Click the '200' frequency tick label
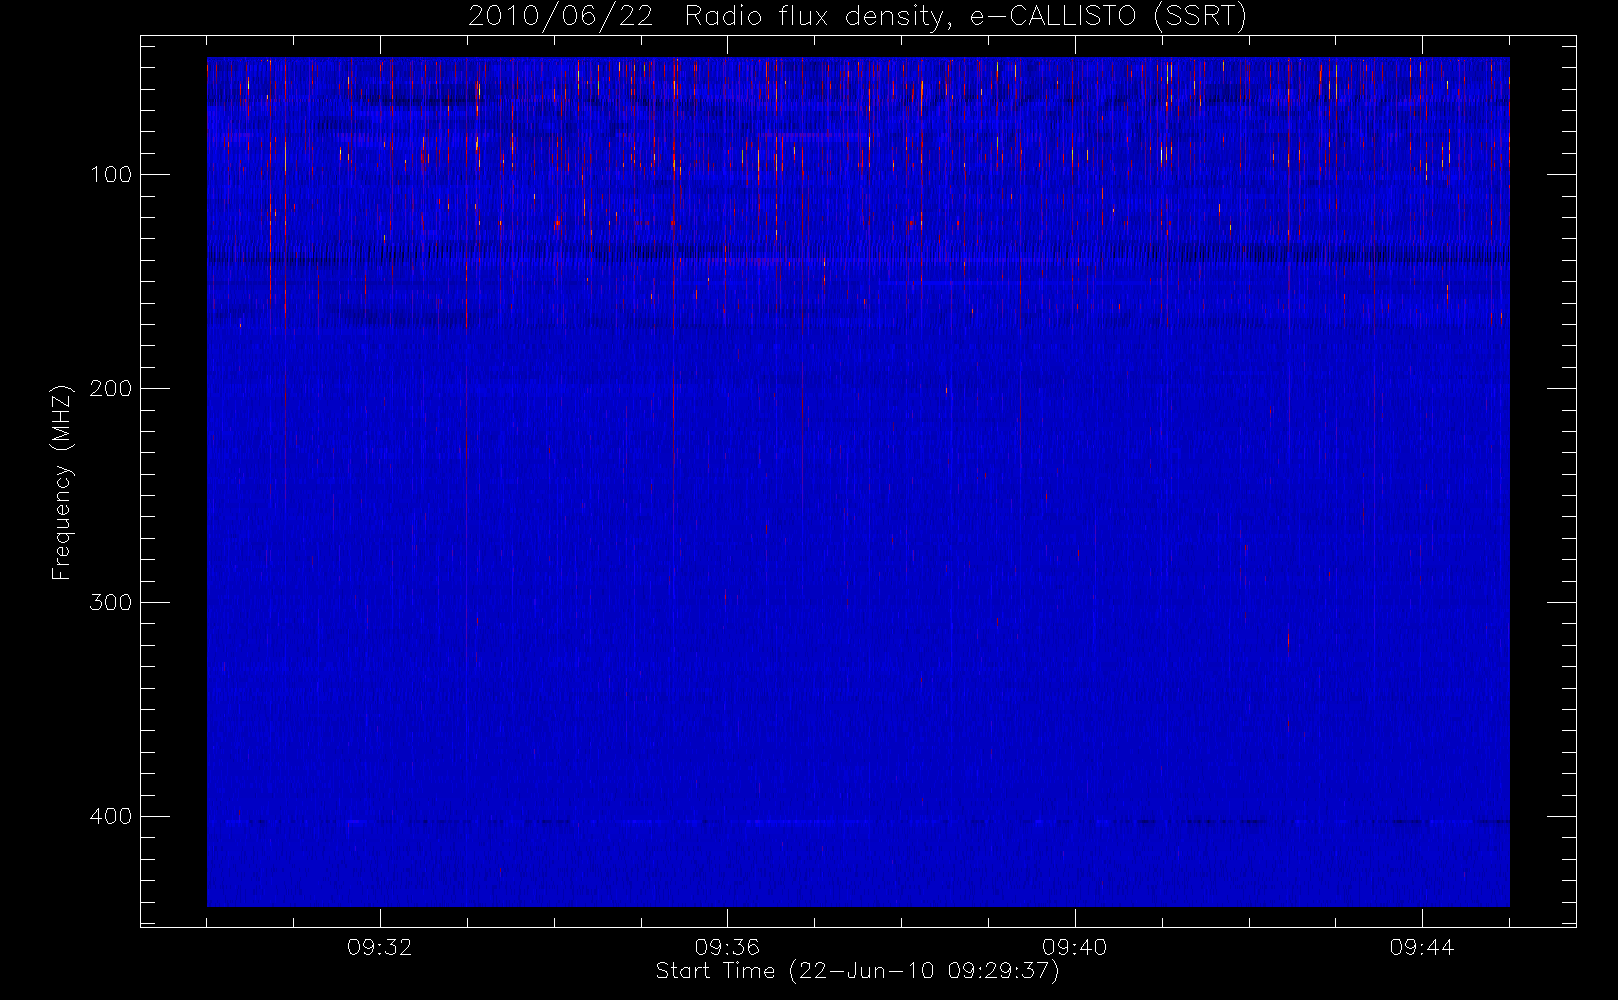The image size is (1618, 1000). [111, 389]
